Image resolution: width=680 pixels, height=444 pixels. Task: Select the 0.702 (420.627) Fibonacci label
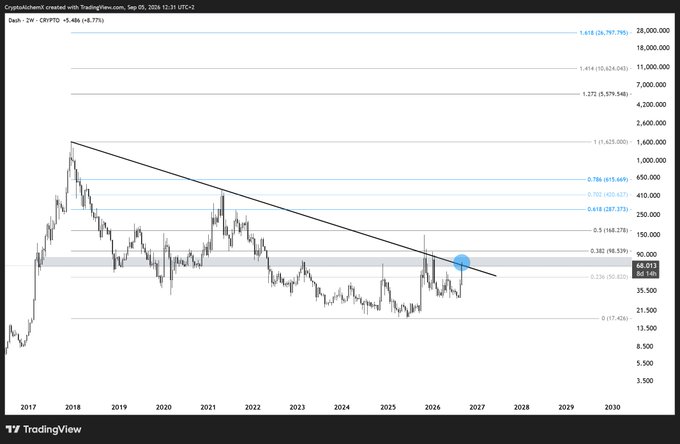click(608, 195)
